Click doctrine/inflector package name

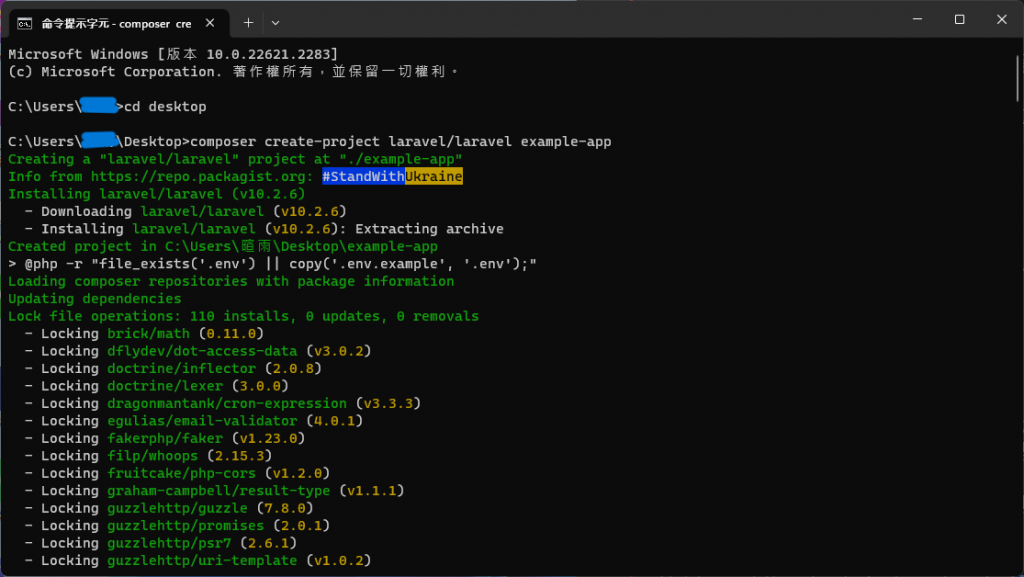click(182, 369)
